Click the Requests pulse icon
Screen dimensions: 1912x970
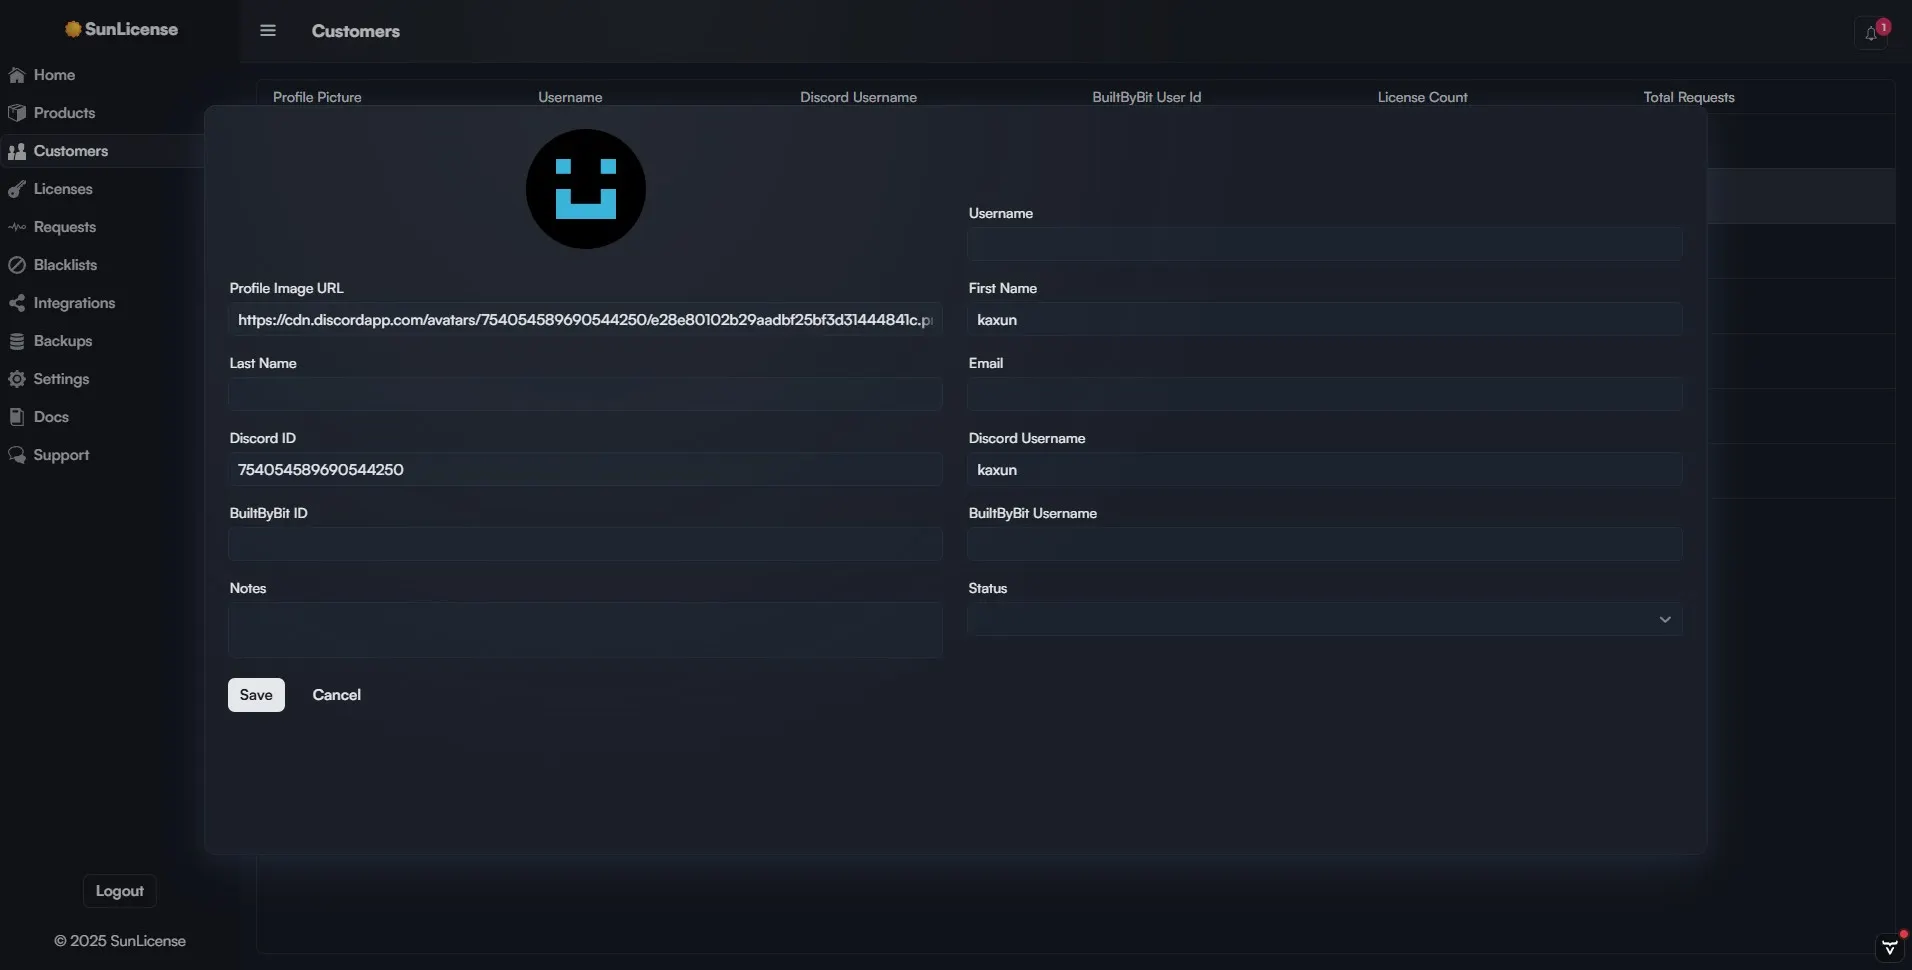pos(17,227)
